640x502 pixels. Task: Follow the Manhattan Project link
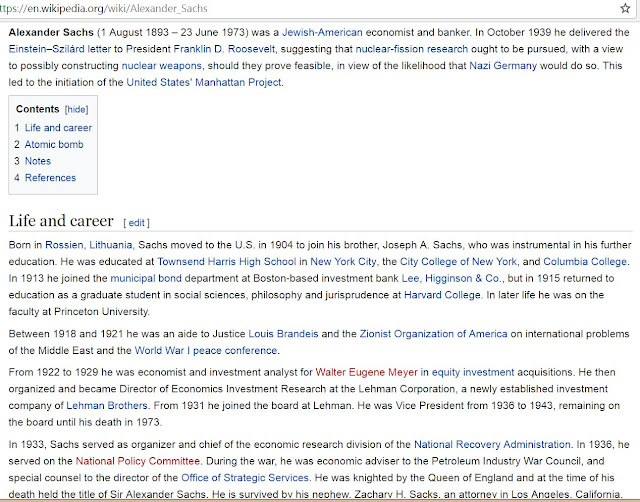[x=238, y=82]
